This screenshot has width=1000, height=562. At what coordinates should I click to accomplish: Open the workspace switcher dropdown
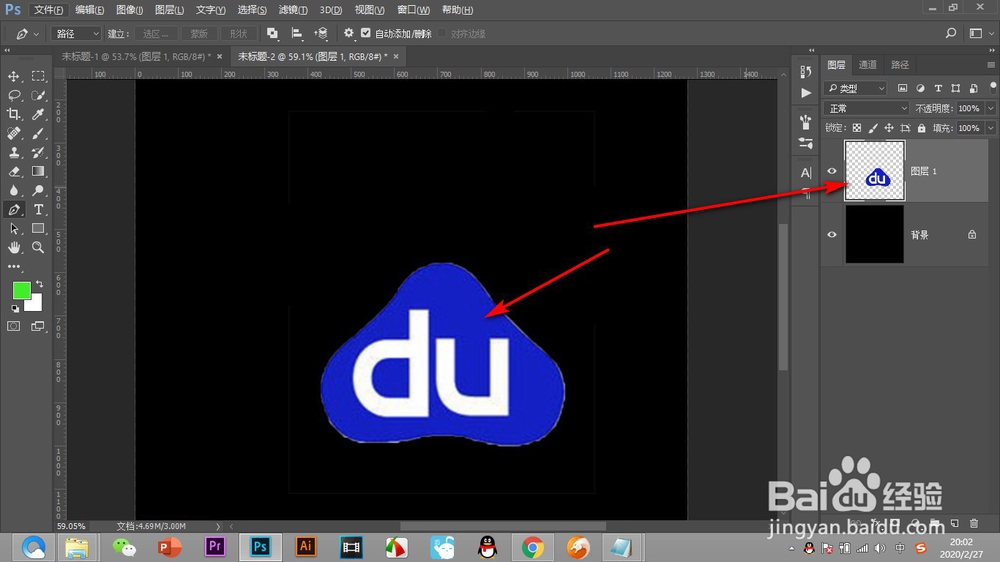click(979, 33)
